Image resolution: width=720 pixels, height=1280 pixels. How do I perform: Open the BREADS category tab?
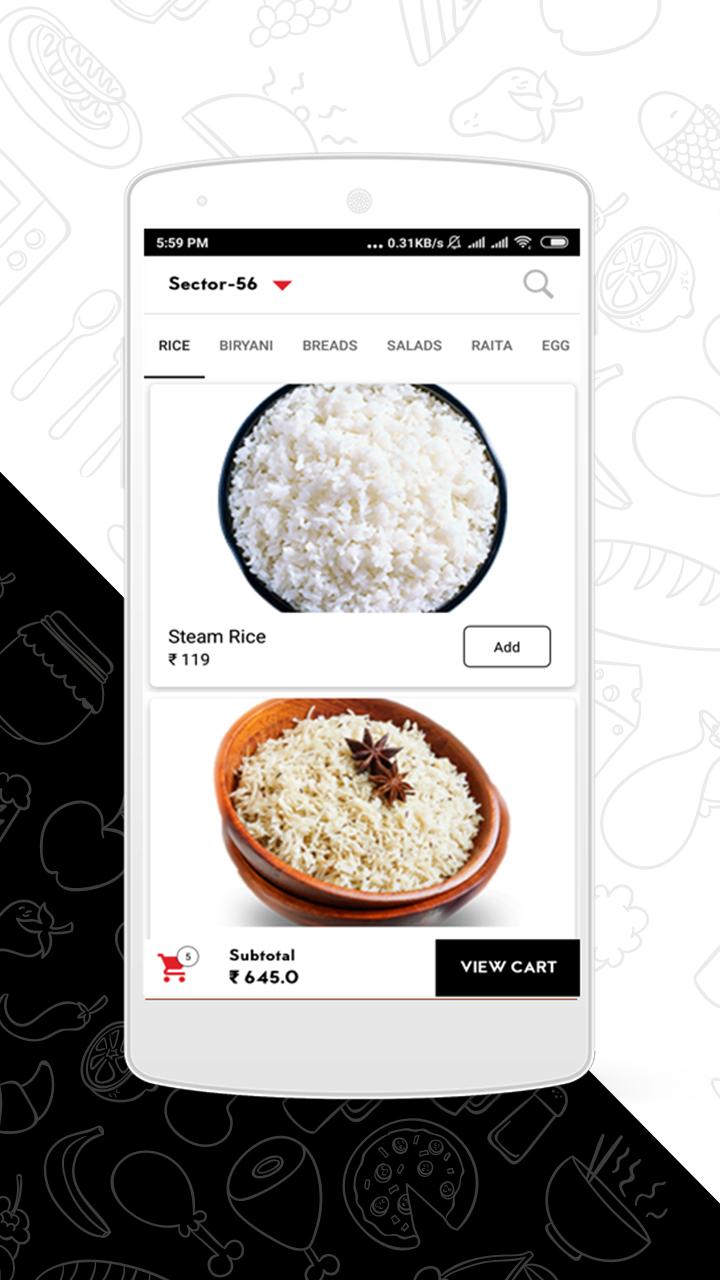(x=330, y=345)
